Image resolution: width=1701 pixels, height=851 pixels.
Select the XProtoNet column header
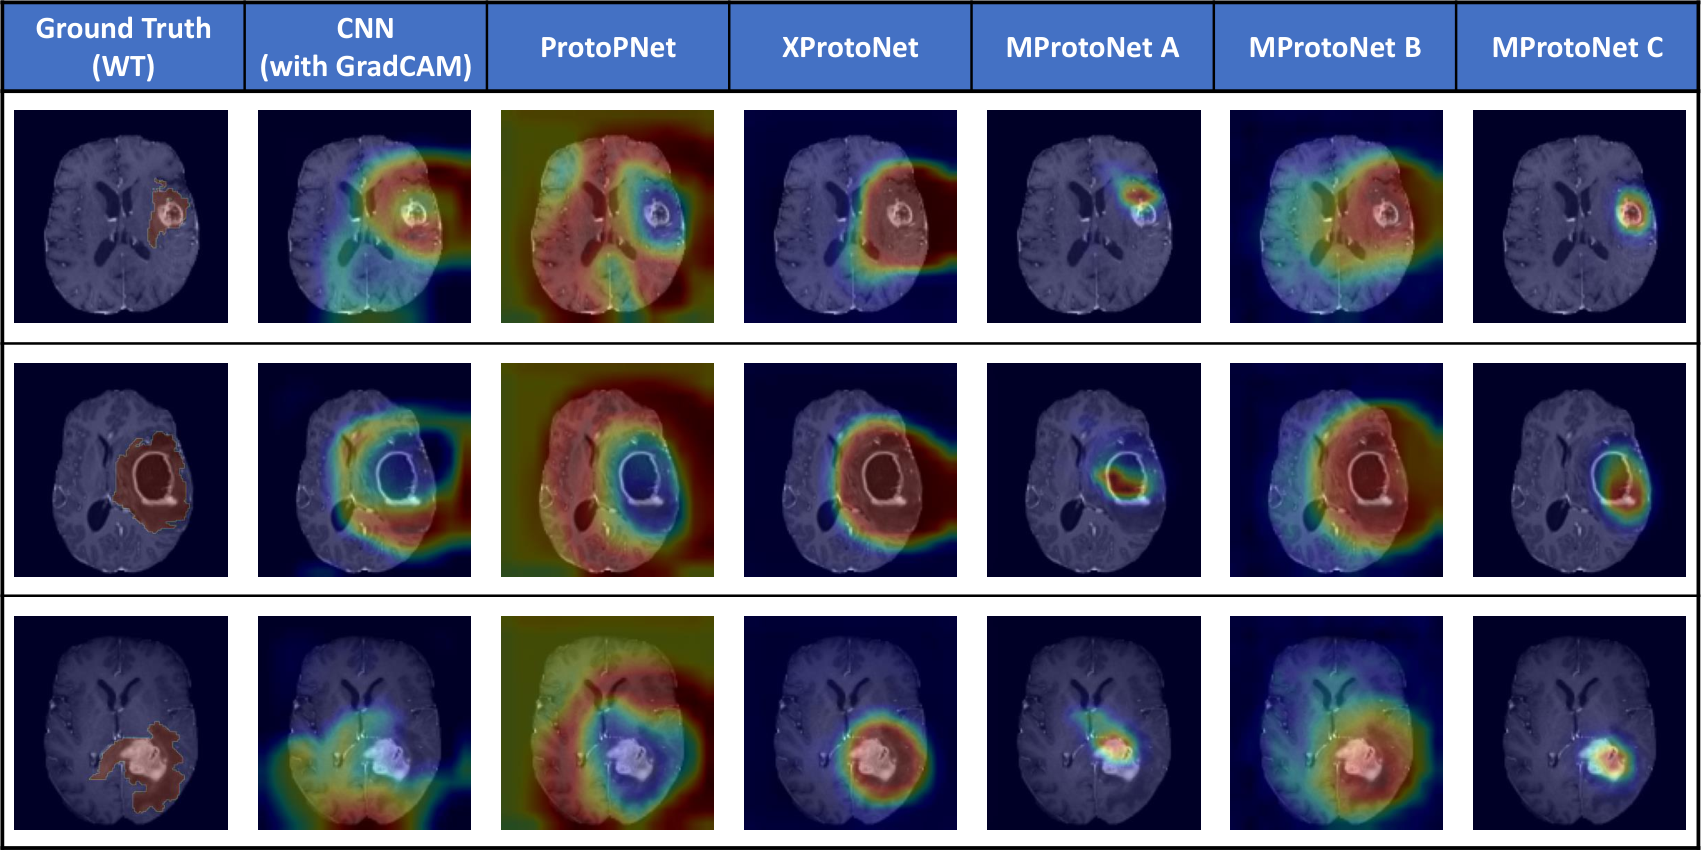(850, 47)
